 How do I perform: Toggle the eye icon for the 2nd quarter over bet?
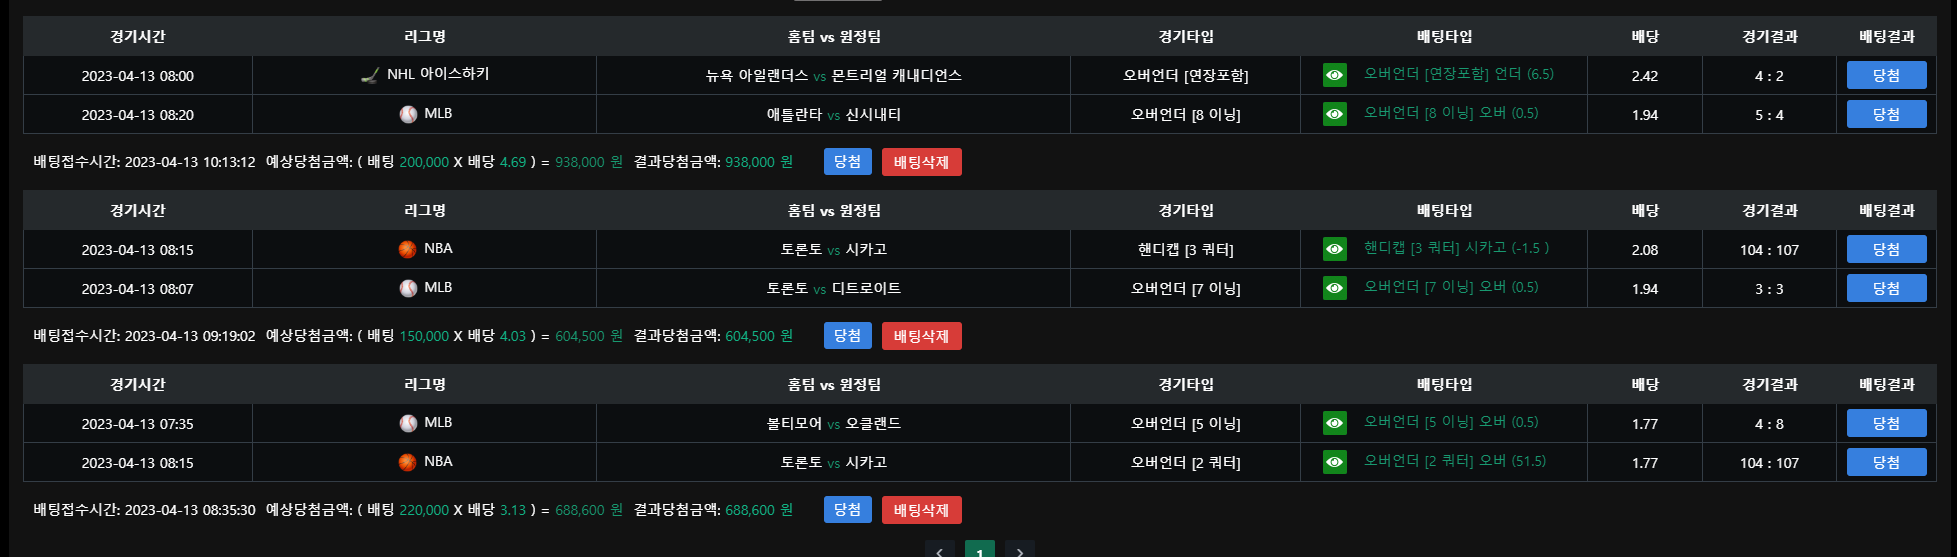(1334, 462)
